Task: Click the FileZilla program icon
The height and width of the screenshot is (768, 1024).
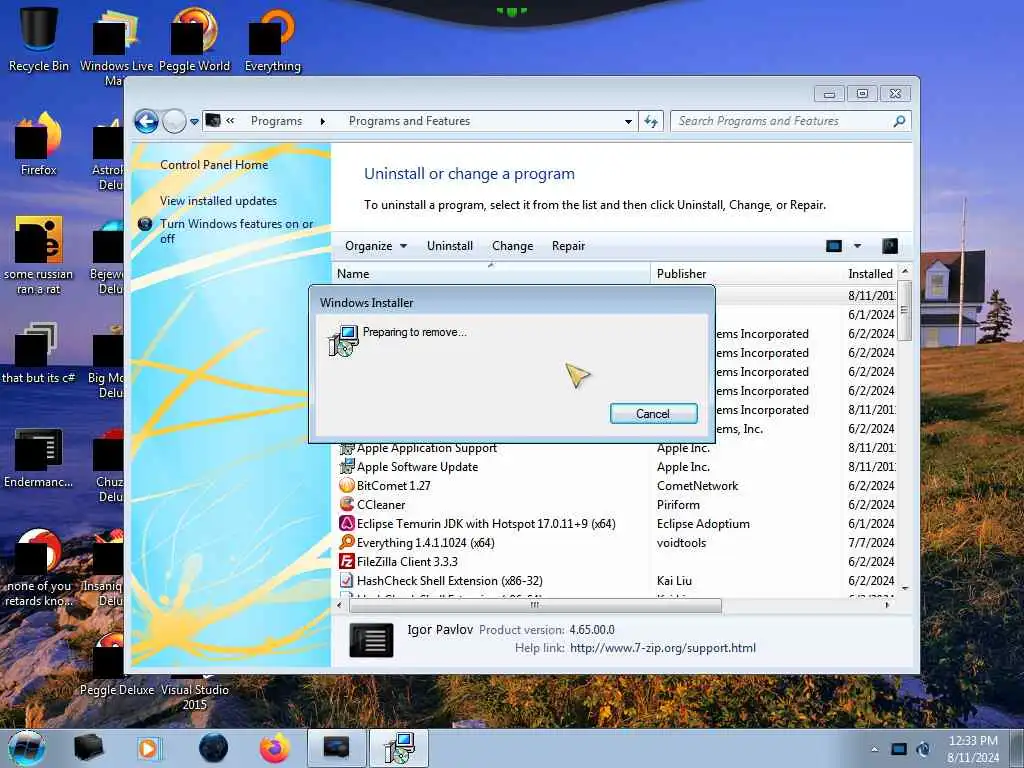Action: pyautogui.click(x=347, y=562)
